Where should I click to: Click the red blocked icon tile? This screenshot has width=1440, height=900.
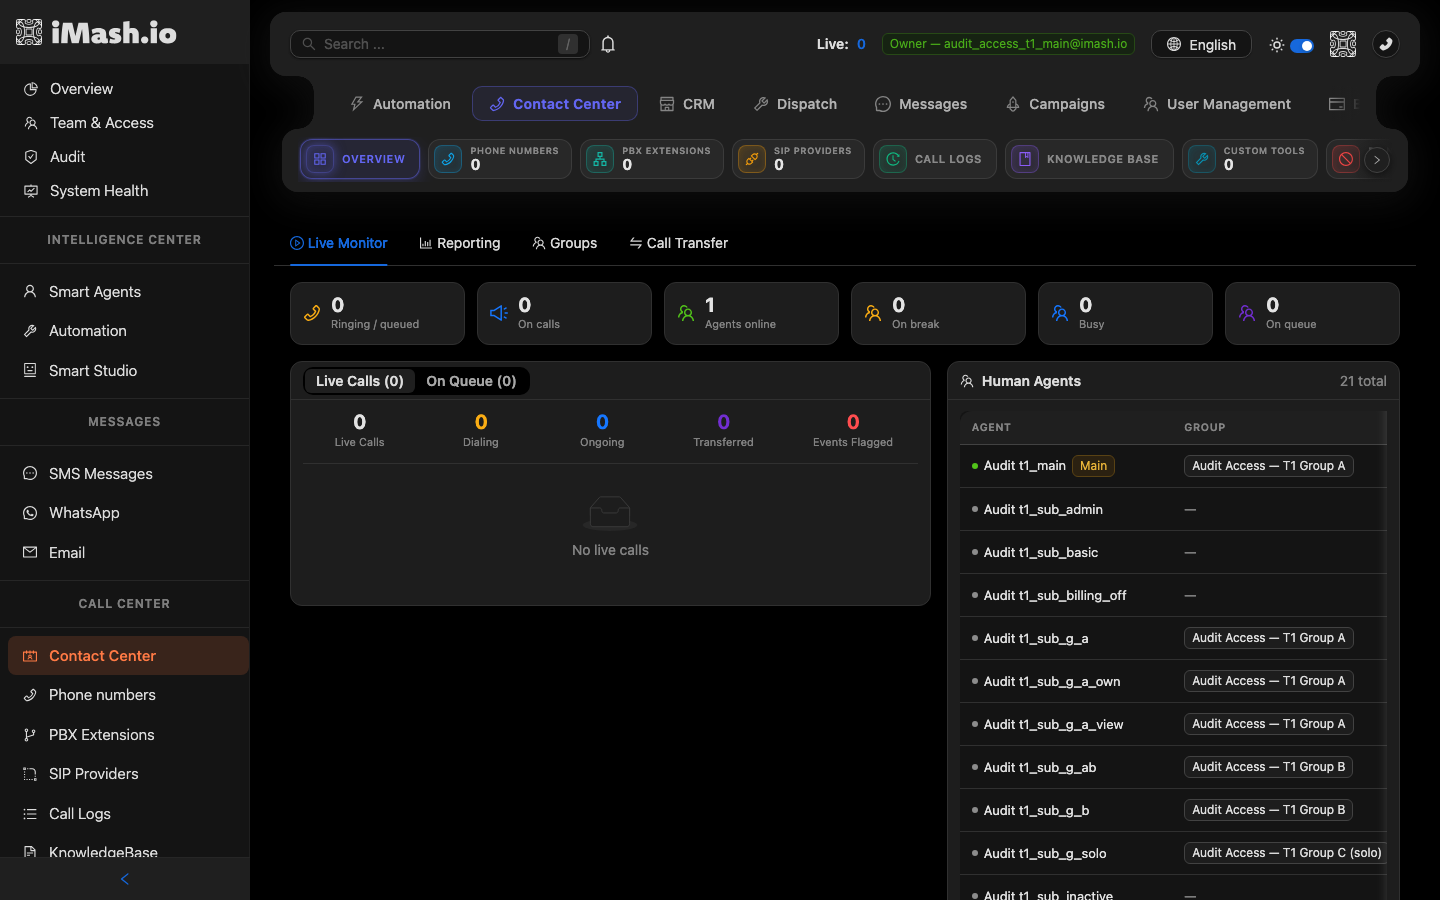[1346, 159]
